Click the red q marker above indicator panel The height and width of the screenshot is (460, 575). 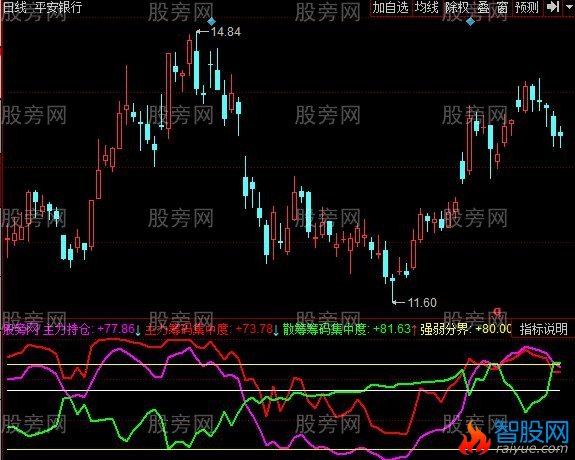pyautogui.click(x=497, y=312)
